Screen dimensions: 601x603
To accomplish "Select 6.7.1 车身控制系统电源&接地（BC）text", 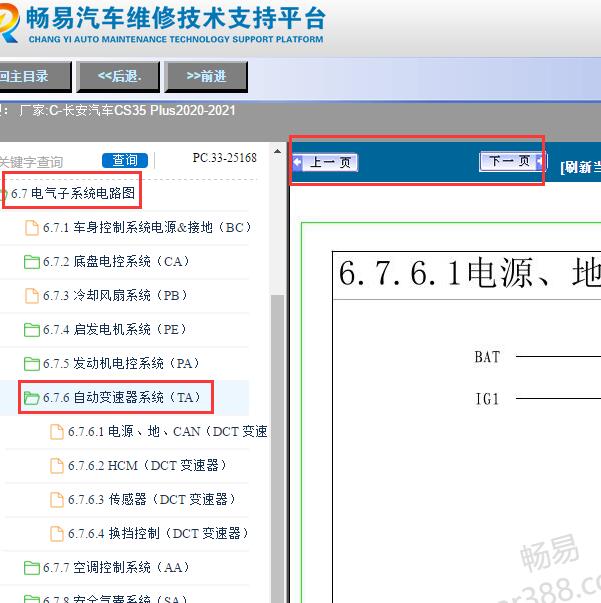I will [x=147, y=227].
